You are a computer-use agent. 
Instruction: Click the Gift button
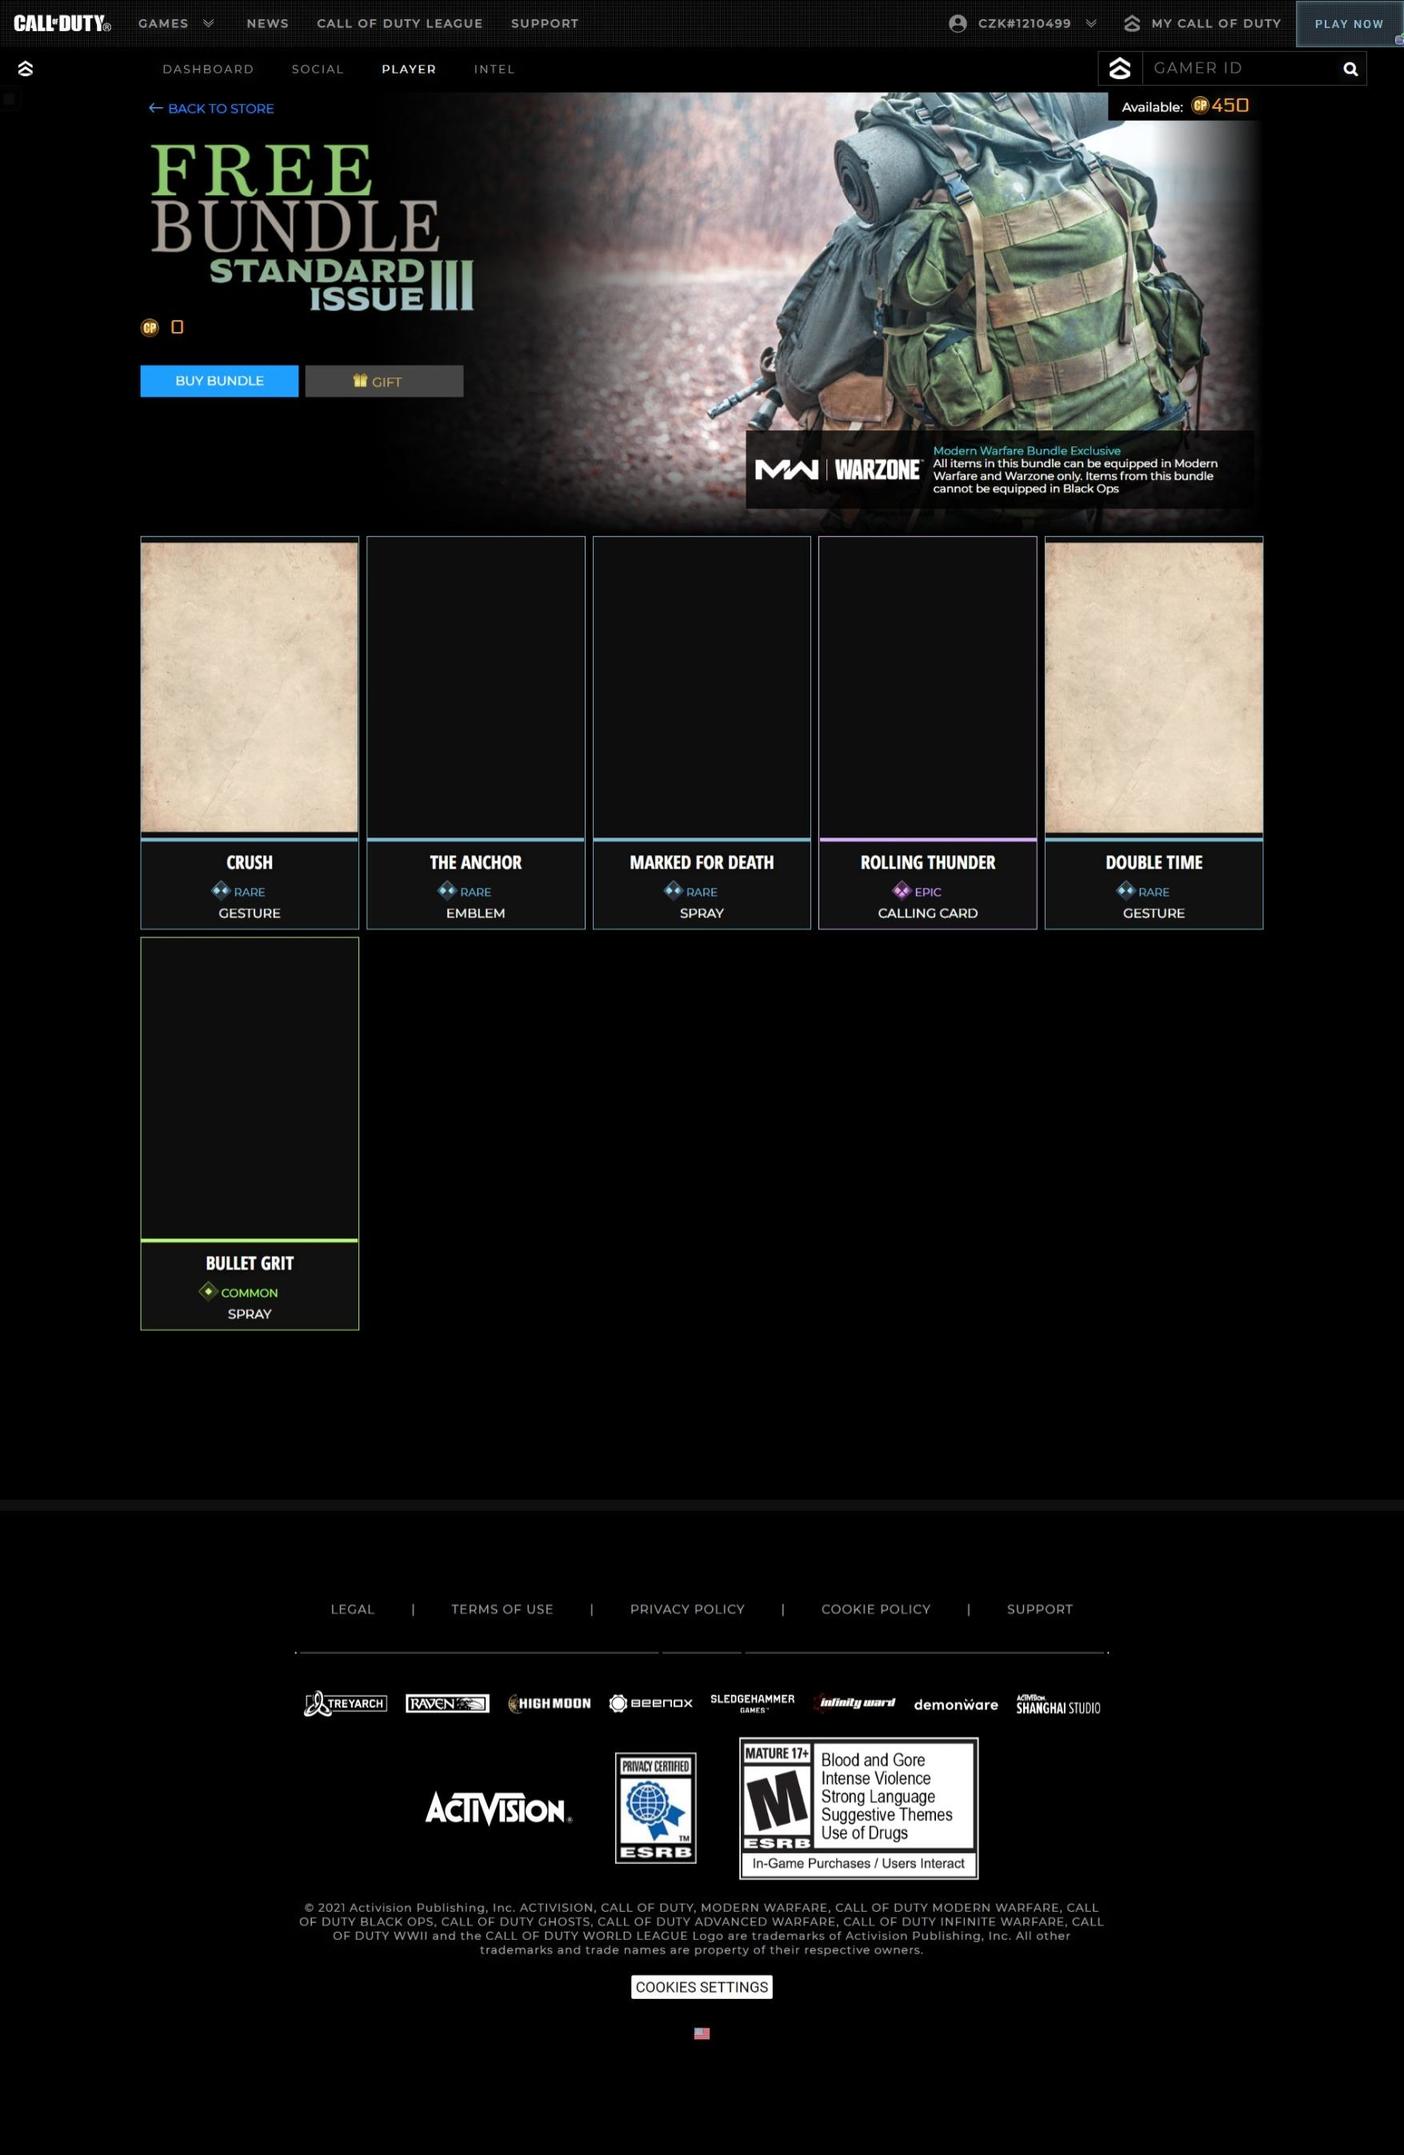(384, 381)
